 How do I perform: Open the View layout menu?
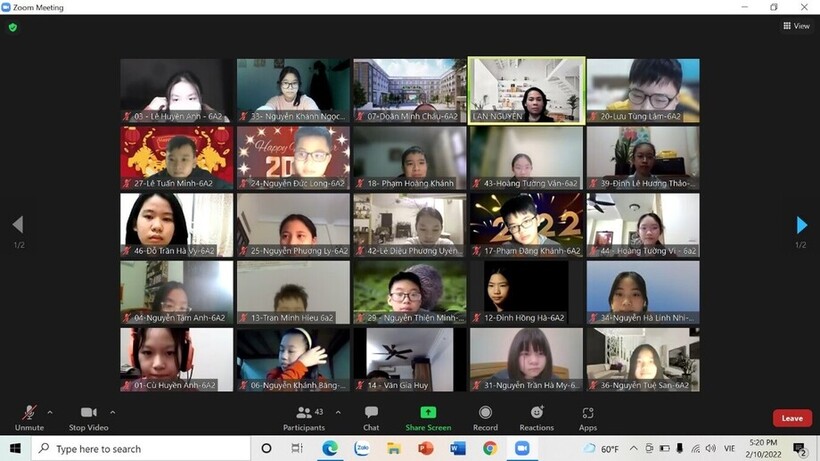(x=797, y=26)
